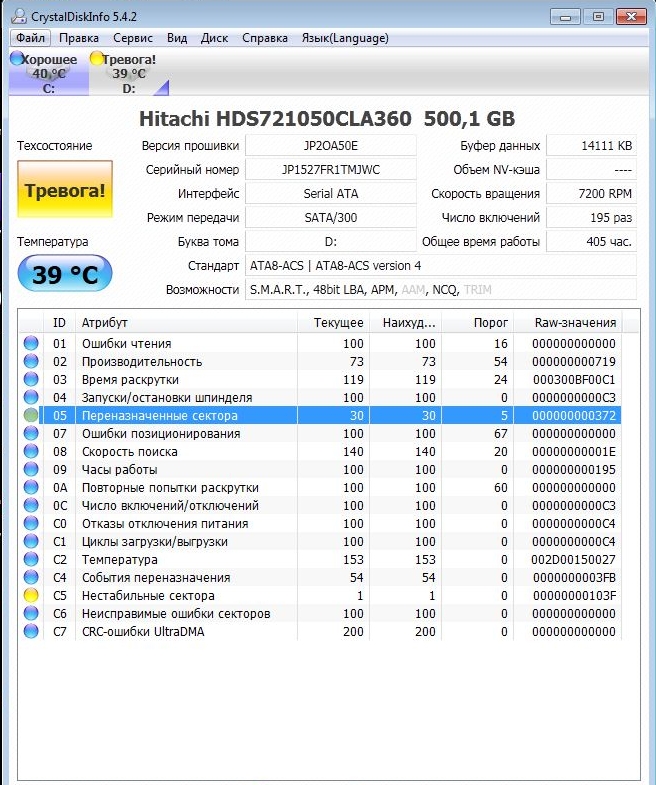Screen dimensions: 656x785
Task: Select the Переназначенные сектора row text
Action: (160, 416)
